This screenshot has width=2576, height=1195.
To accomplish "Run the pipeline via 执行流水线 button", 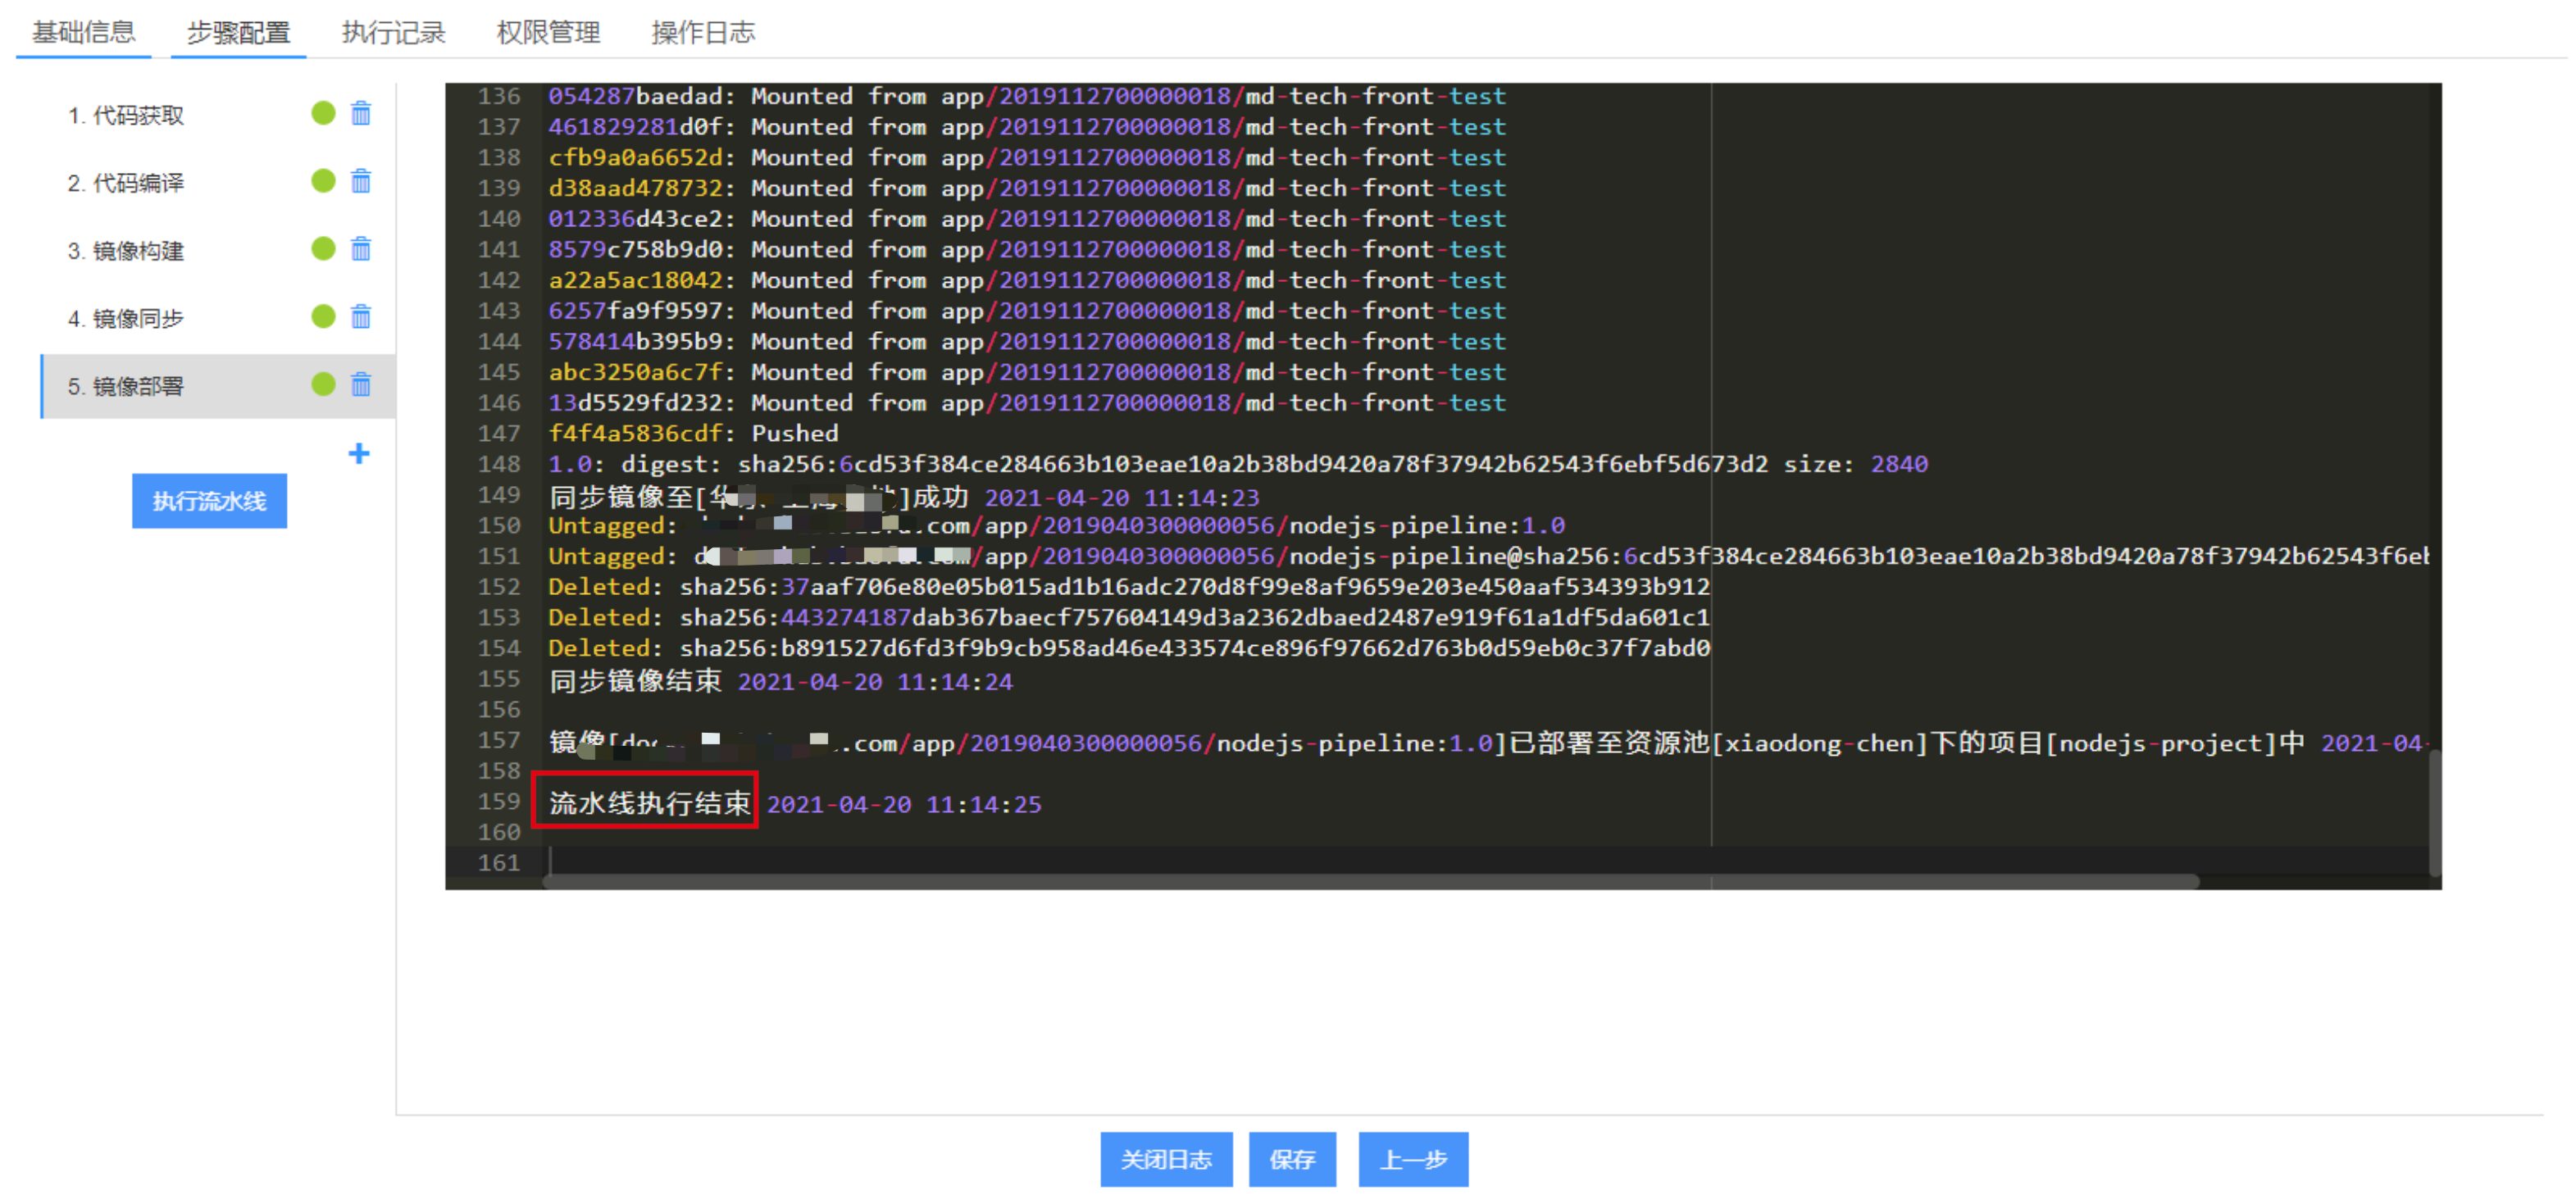I will [x=209, y=501].
